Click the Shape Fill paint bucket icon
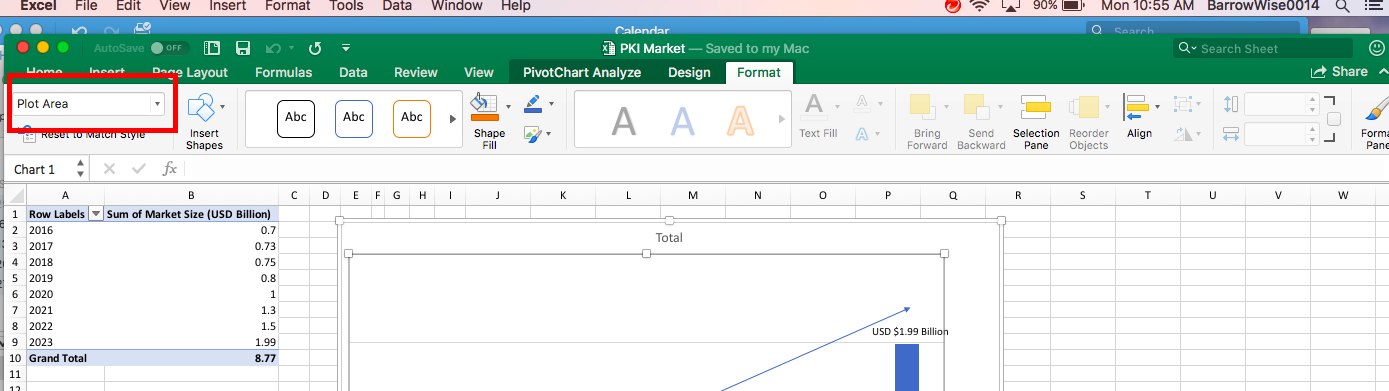This screenshot has width=1389, height=391. (484, 105)
